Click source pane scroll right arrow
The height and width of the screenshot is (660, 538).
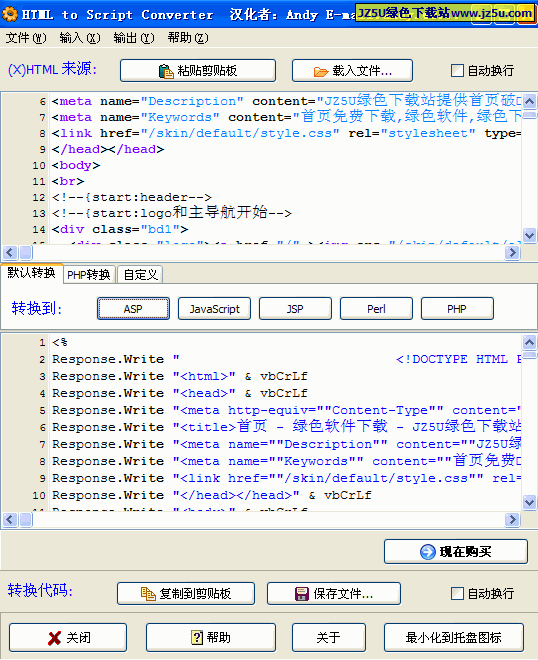[512, 253]
